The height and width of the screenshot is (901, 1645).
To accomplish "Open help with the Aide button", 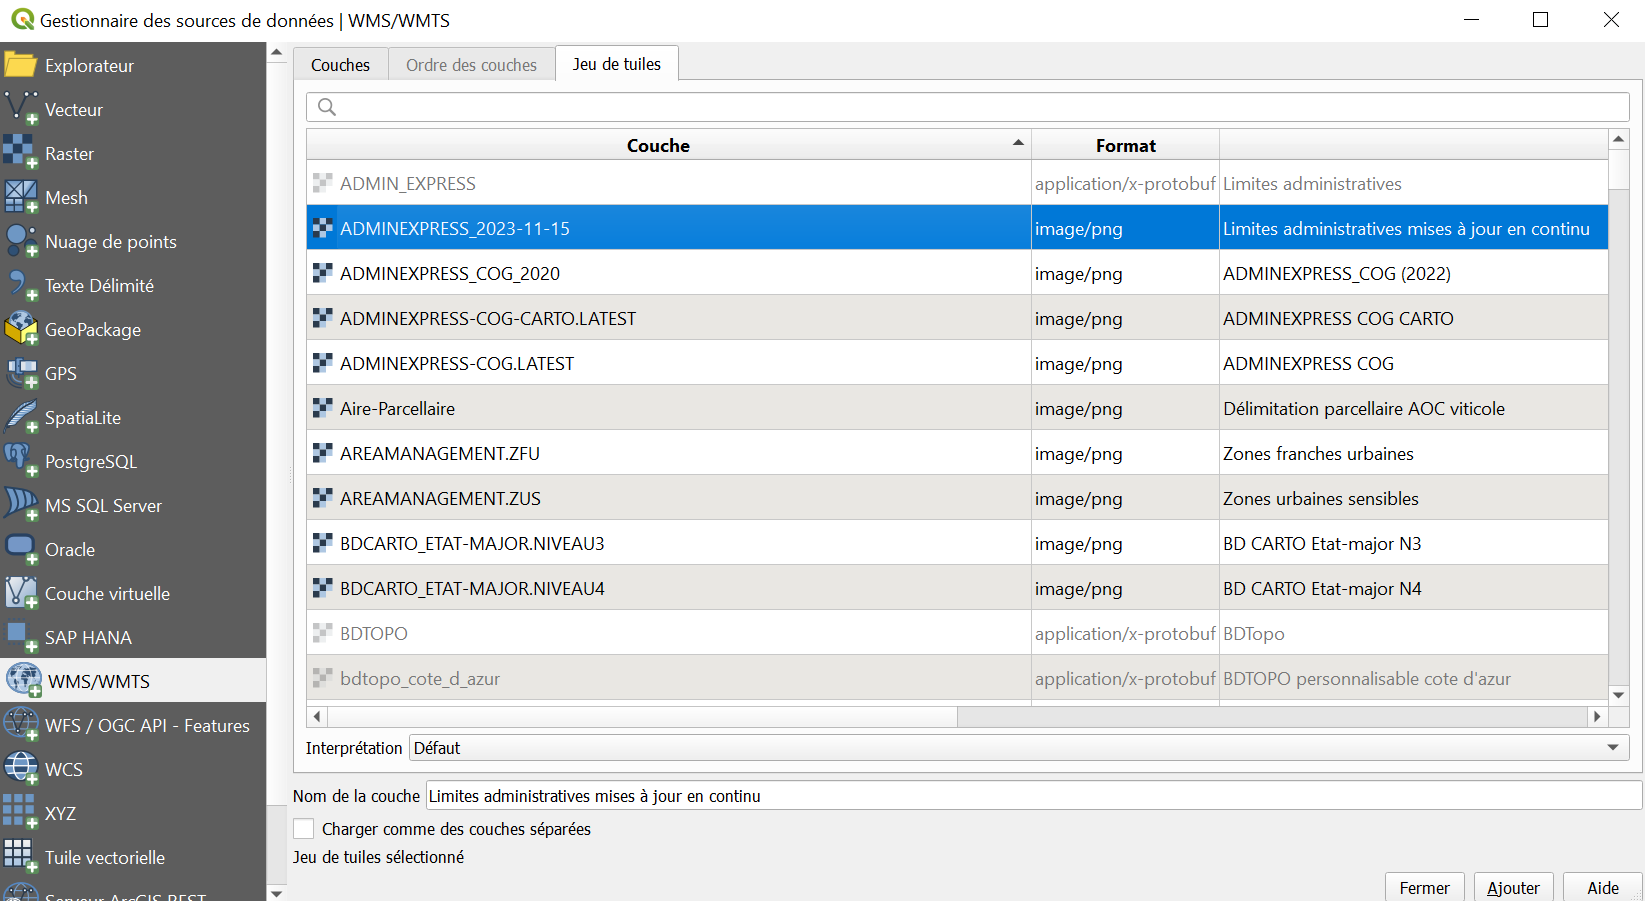I will (x=1603, y=888).
